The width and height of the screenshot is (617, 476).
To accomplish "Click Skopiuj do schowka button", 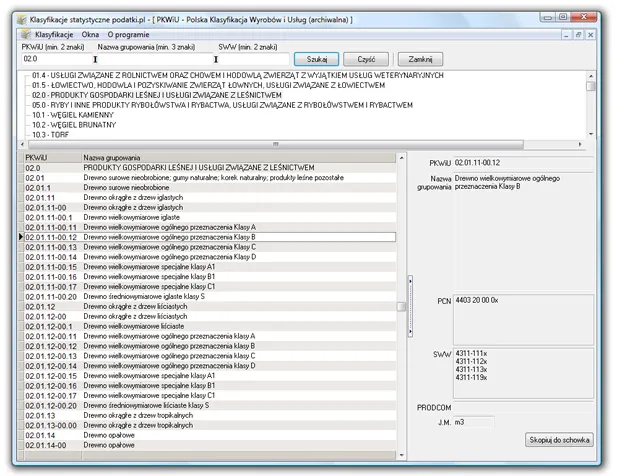I will [x=559, y=439].
